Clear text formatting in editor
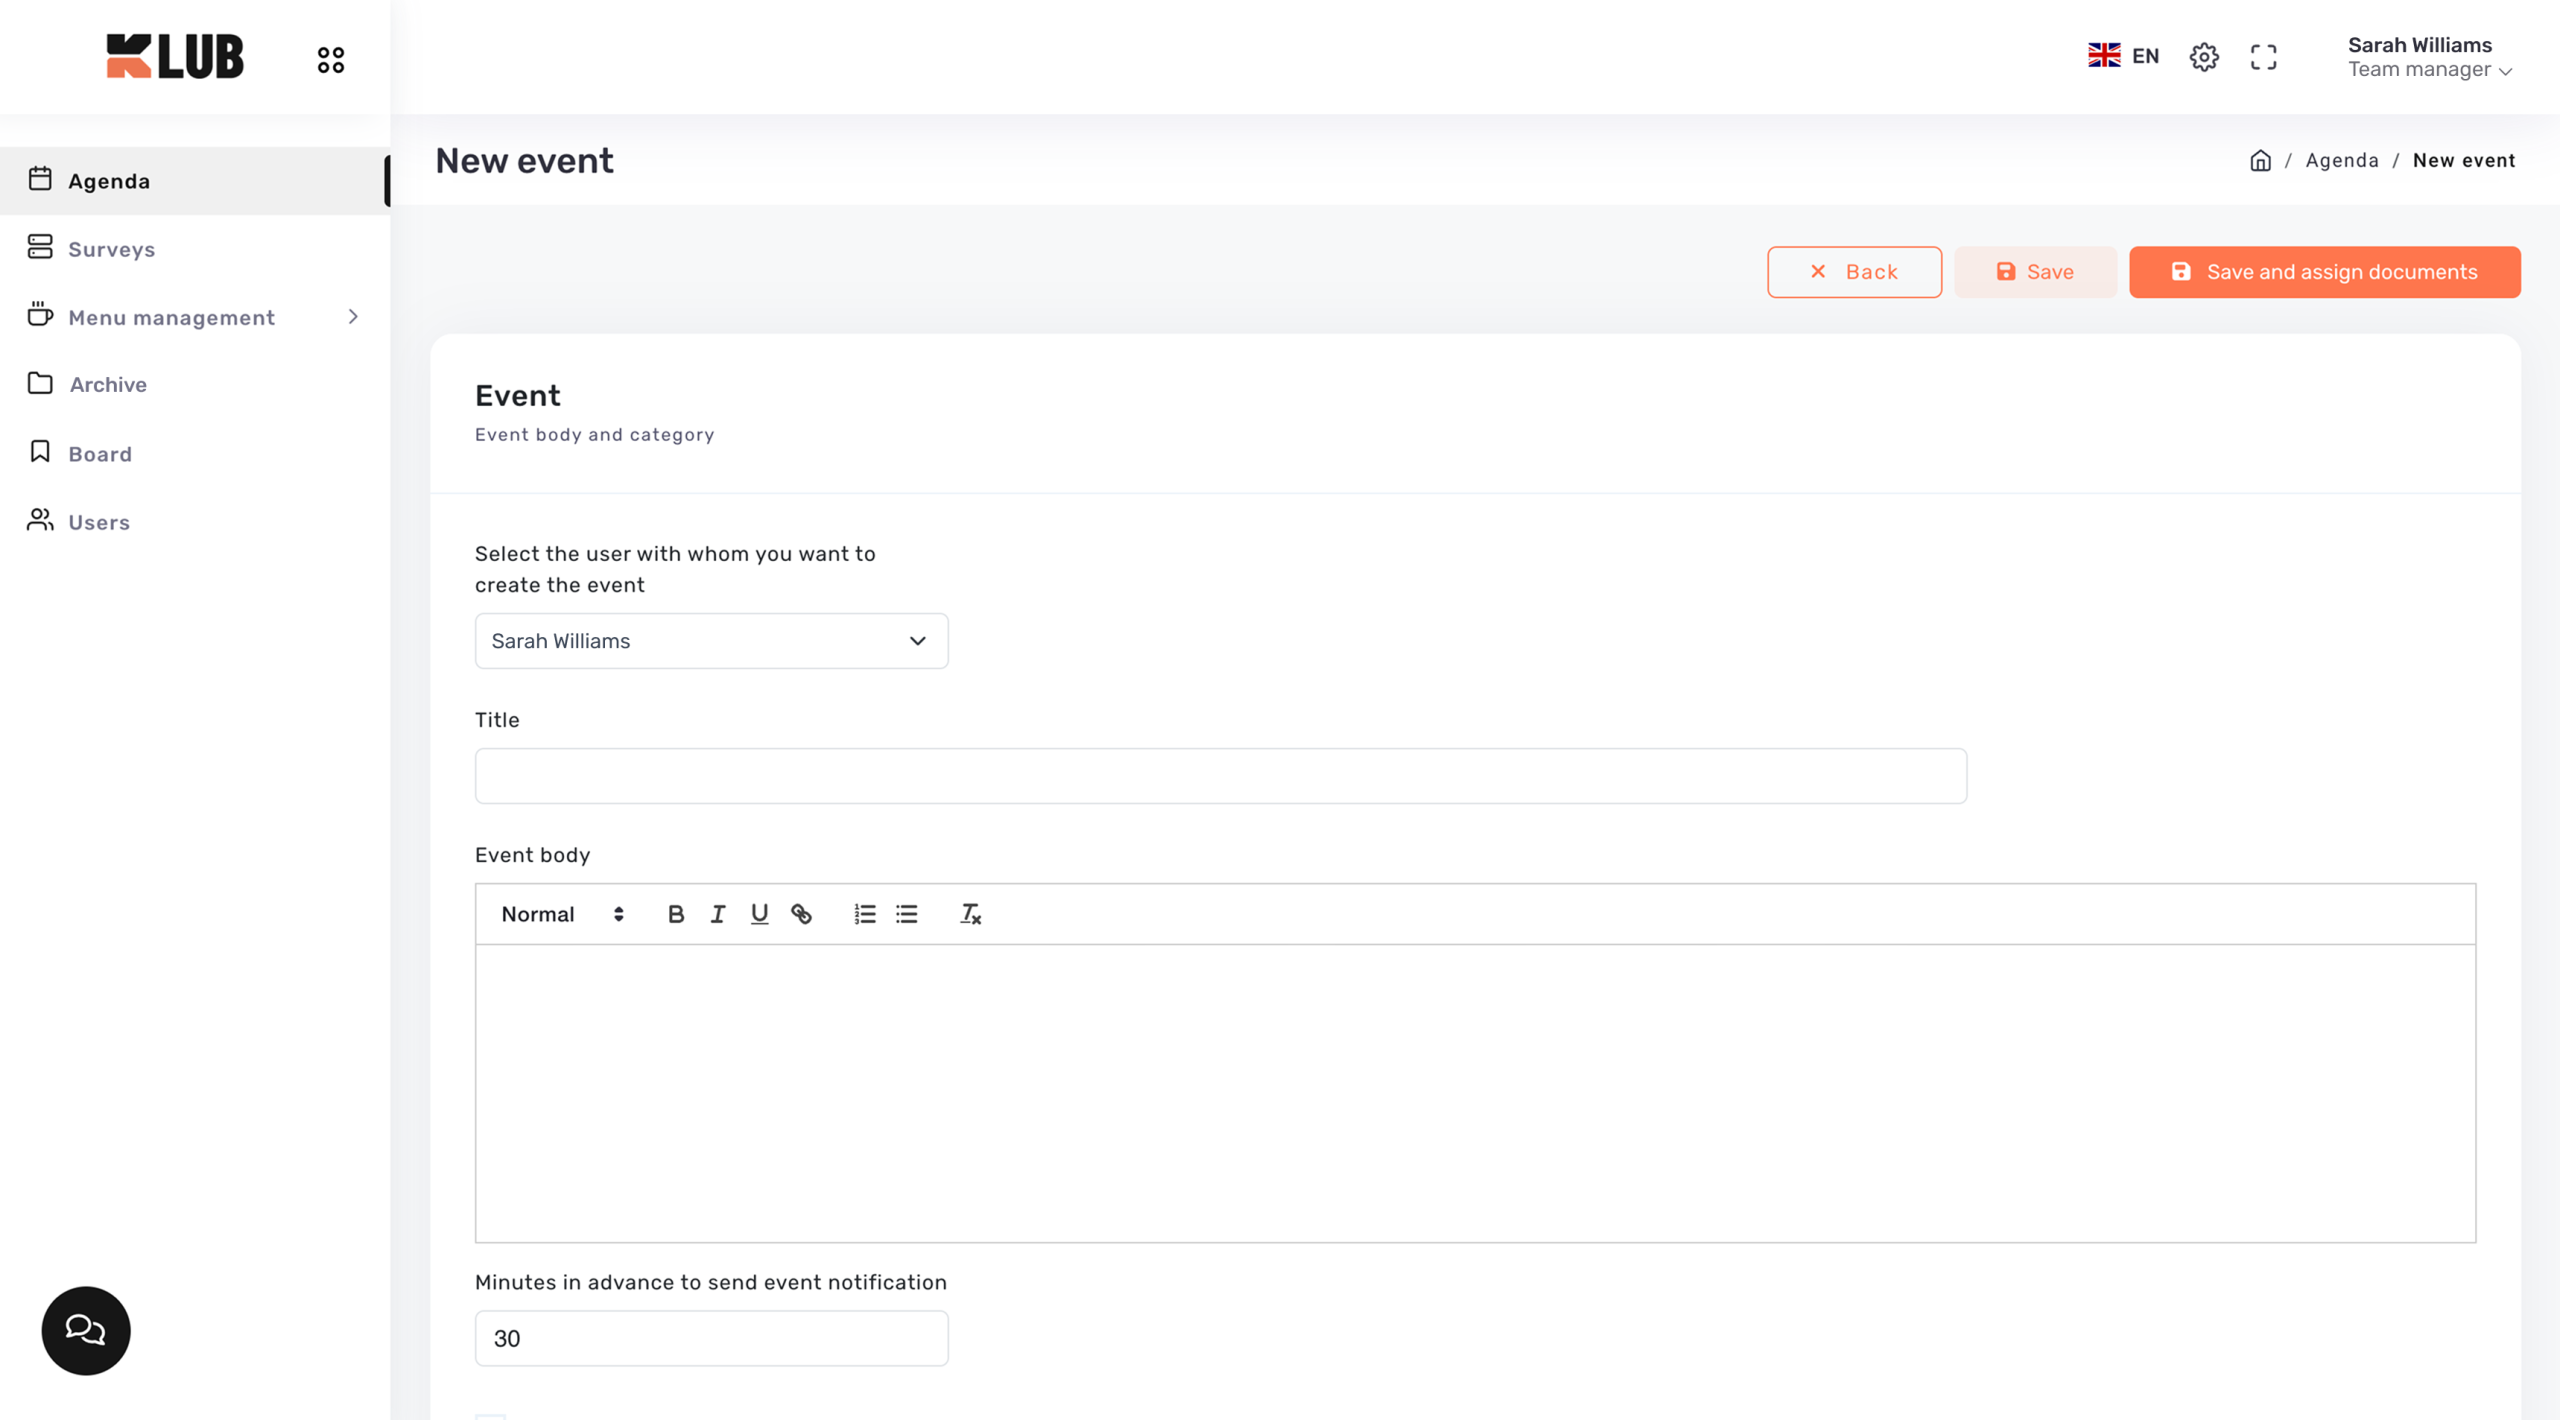The height and width of the screenshot is (1420, 2560). (970, 914)
